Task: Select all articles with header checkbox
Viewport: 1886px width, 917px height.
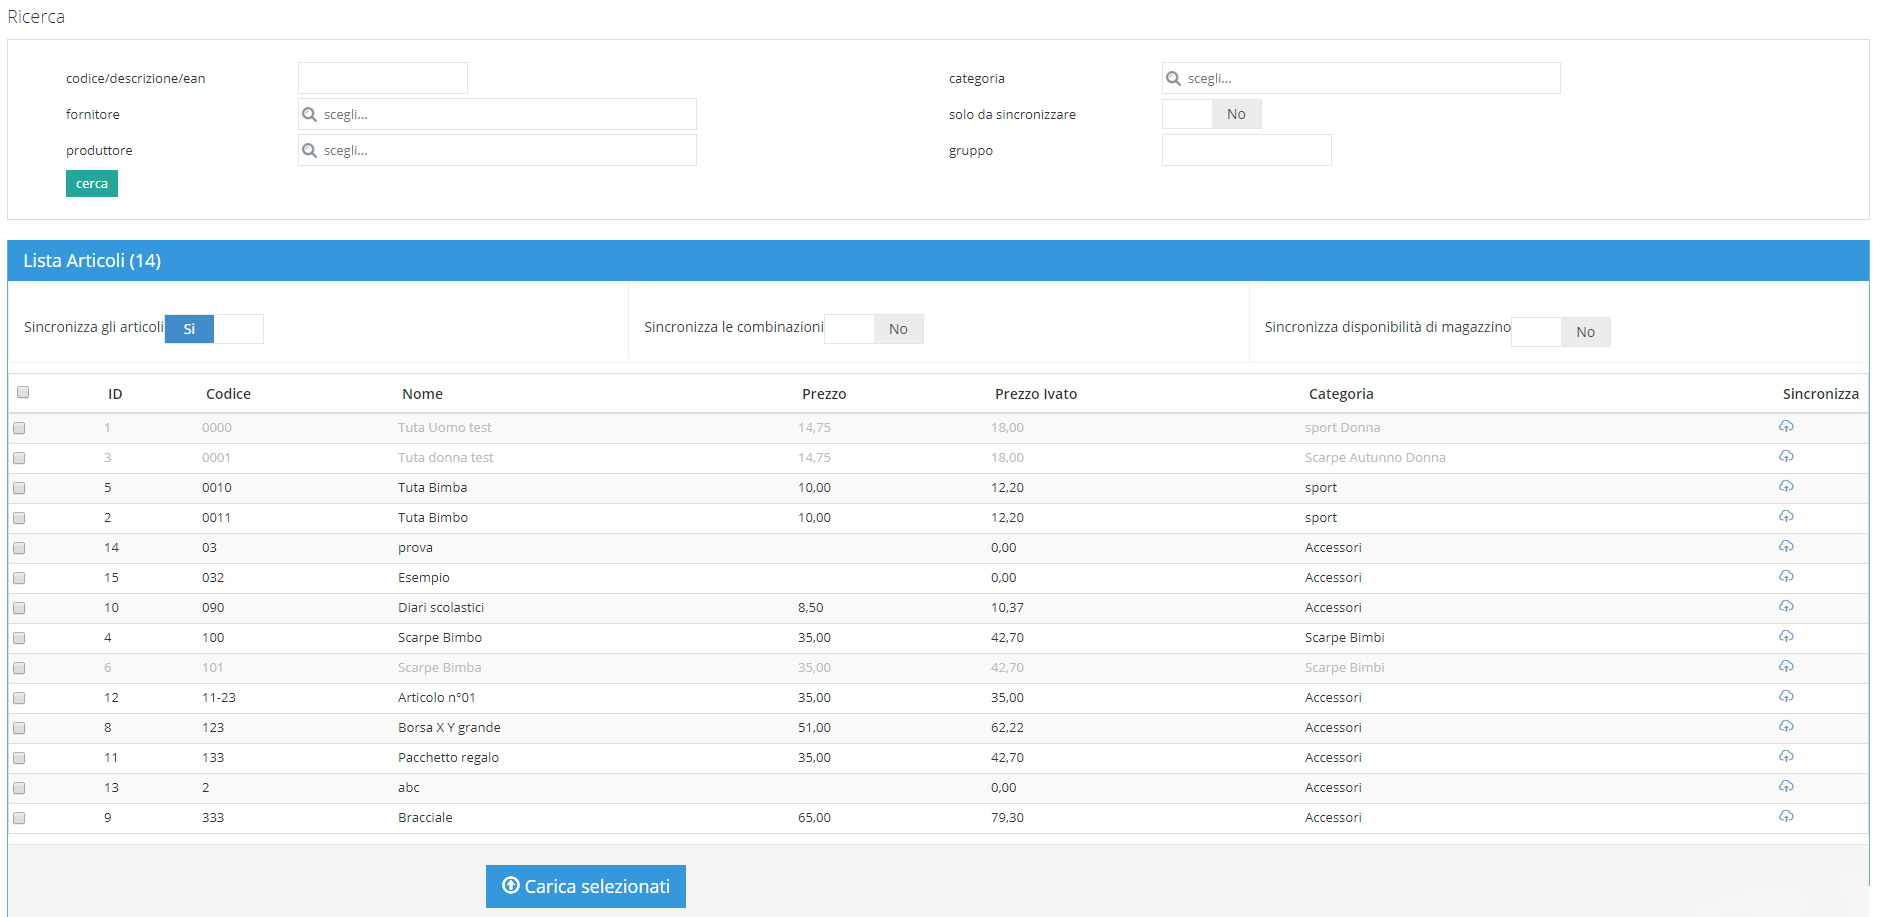Action: tap(23, 392)
